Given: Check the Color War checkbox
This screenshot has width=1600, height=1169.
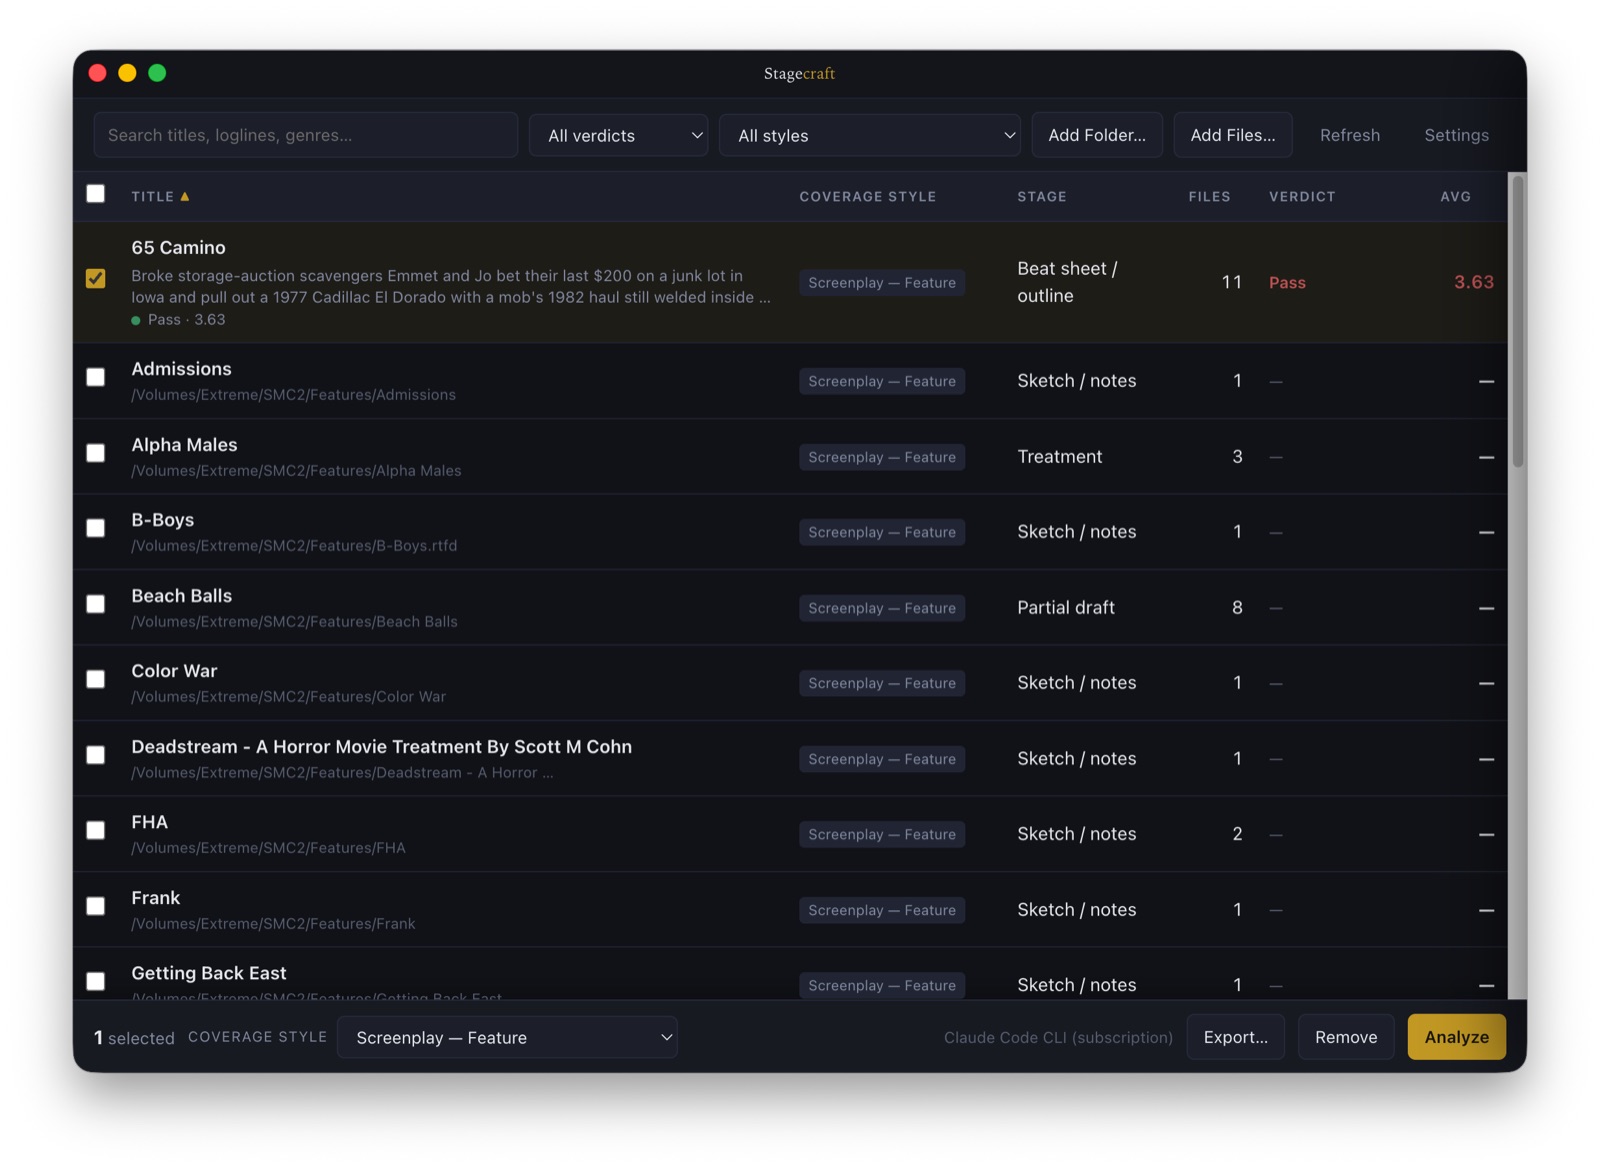Looking at the screenshot, I should coord(96,679).
